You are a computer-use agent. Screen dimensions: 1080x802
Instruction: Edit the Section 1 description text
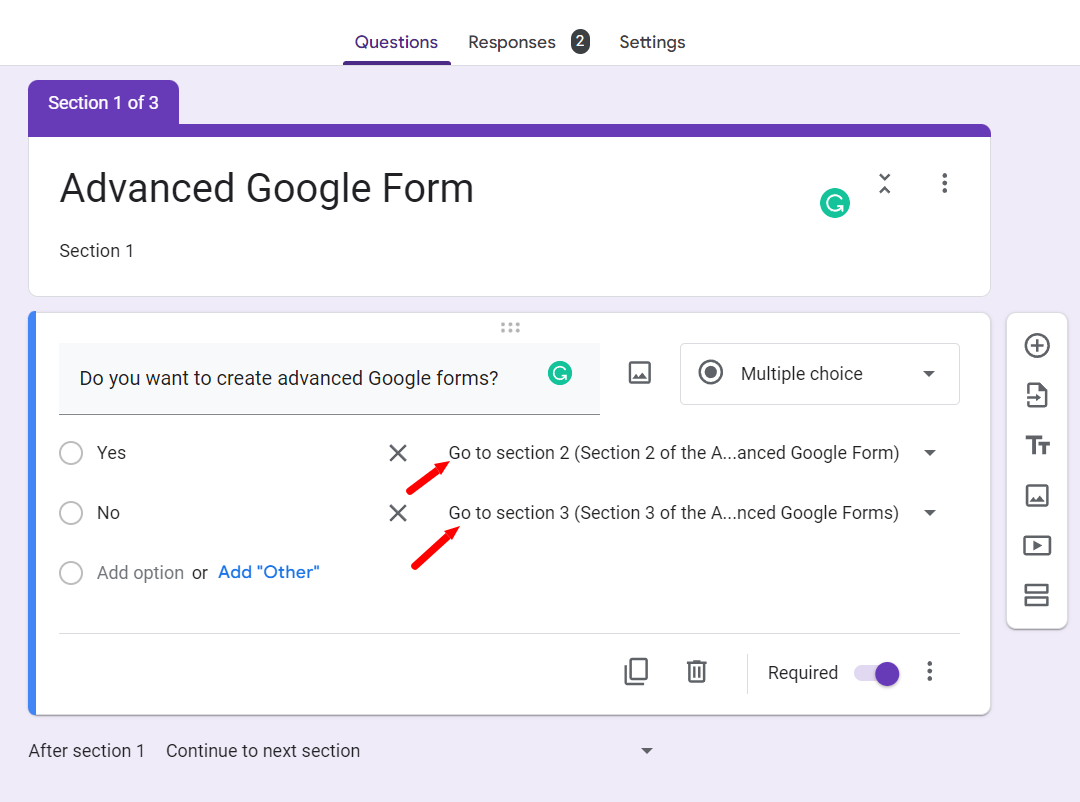click(x=96, y=251)
